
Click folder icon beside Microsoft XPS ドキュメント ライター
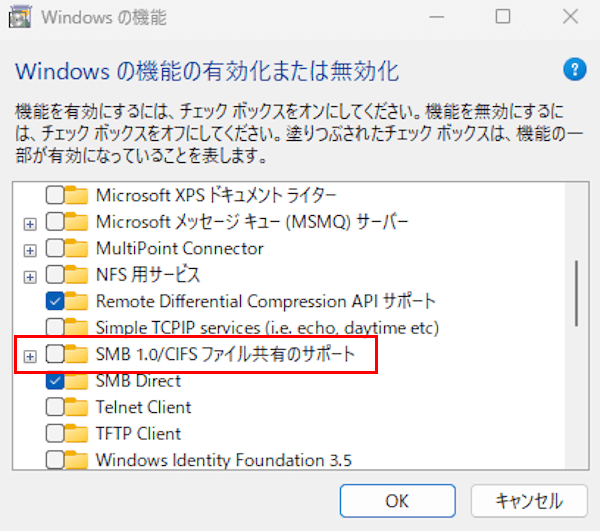pyautogui.click(x=77, y=195)
